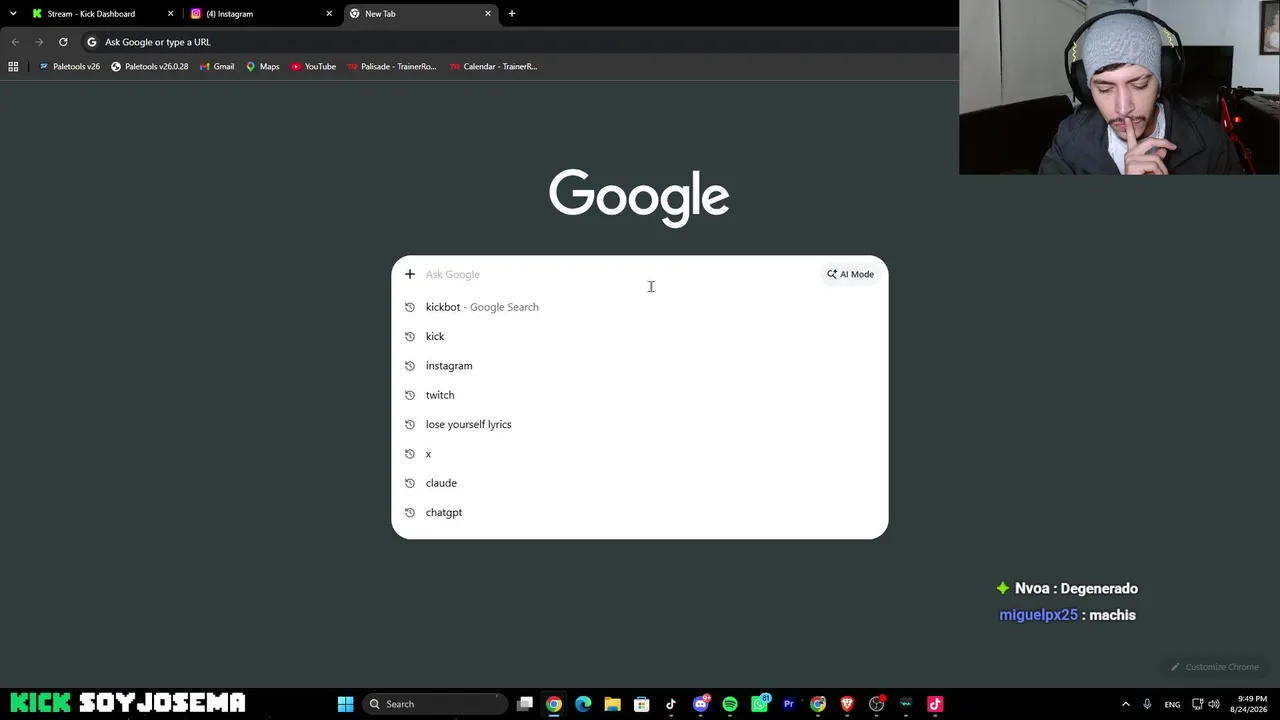Select the twitch search suggestion
The image size is (1280, 720).
[639, 395]
